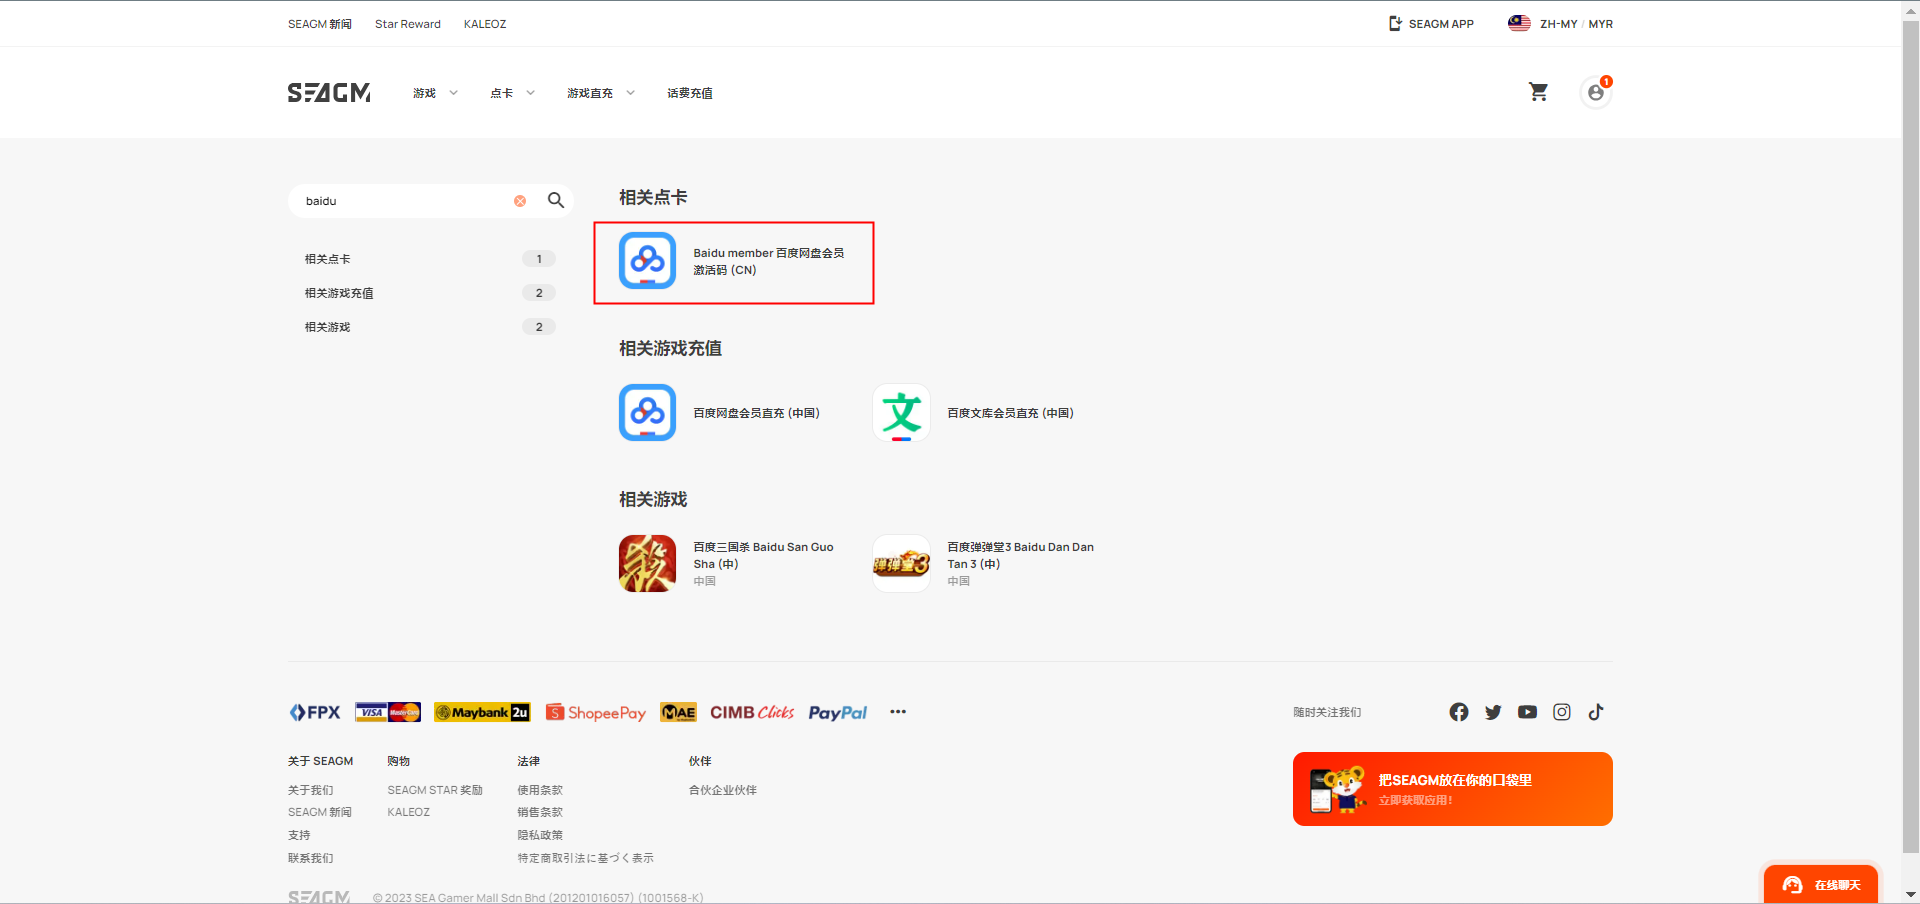
Task: Click the scrollbar down arrow
Action: tap(1910, 895)
